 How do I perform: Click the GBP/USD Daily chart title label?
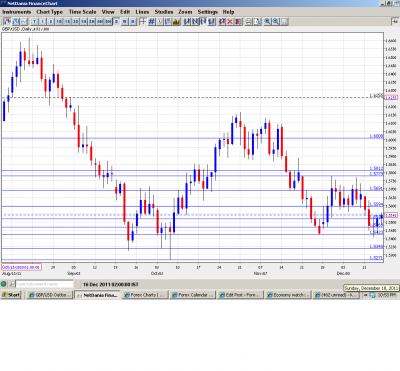click(x=25, y=29)
